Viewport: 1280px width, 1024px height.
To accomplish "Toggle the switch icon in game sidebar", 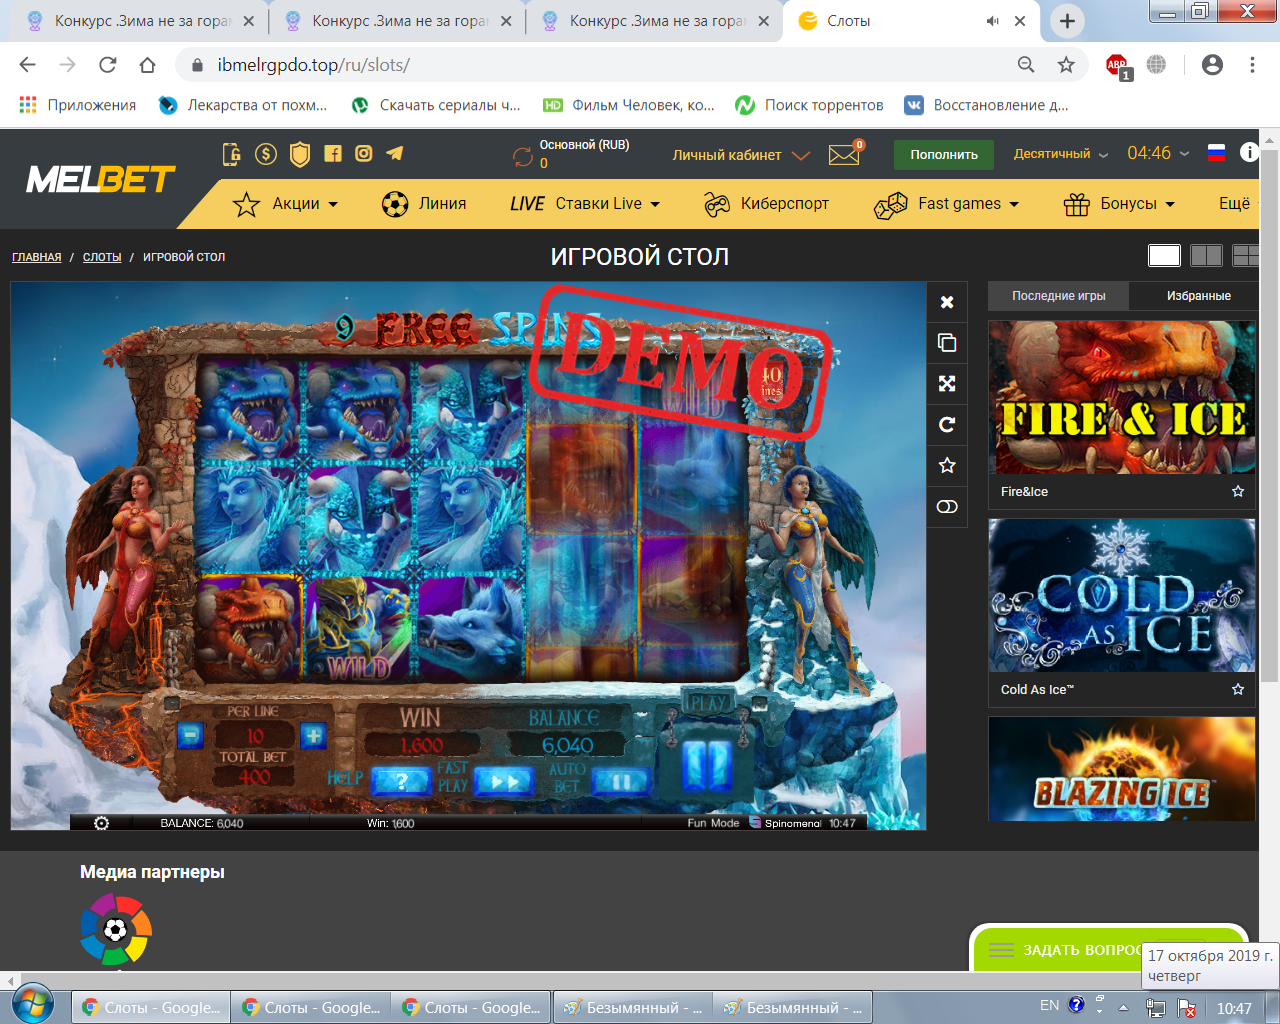I will pos(947,507).
